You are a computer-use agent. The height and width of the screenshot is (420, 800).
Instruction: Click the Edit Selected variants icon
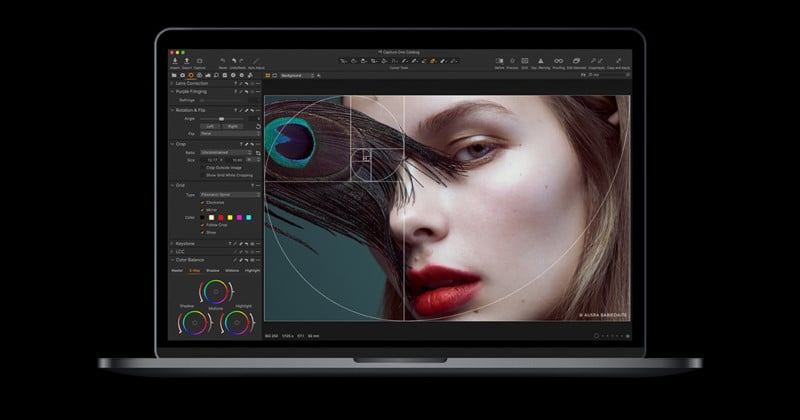(x=576, y=61)
